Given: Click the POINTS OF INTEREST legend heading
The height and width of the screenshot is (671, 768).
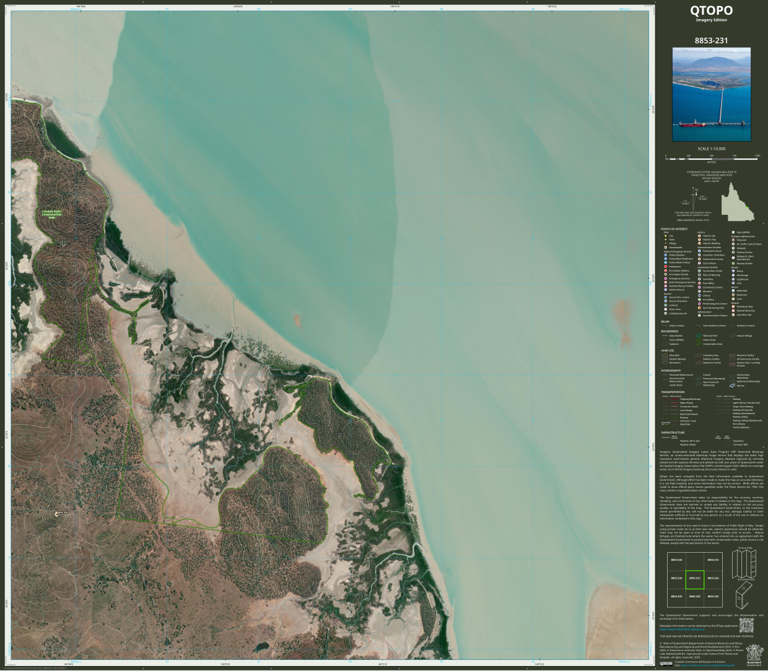Looking at the screenshot, I should pos(674,229).
